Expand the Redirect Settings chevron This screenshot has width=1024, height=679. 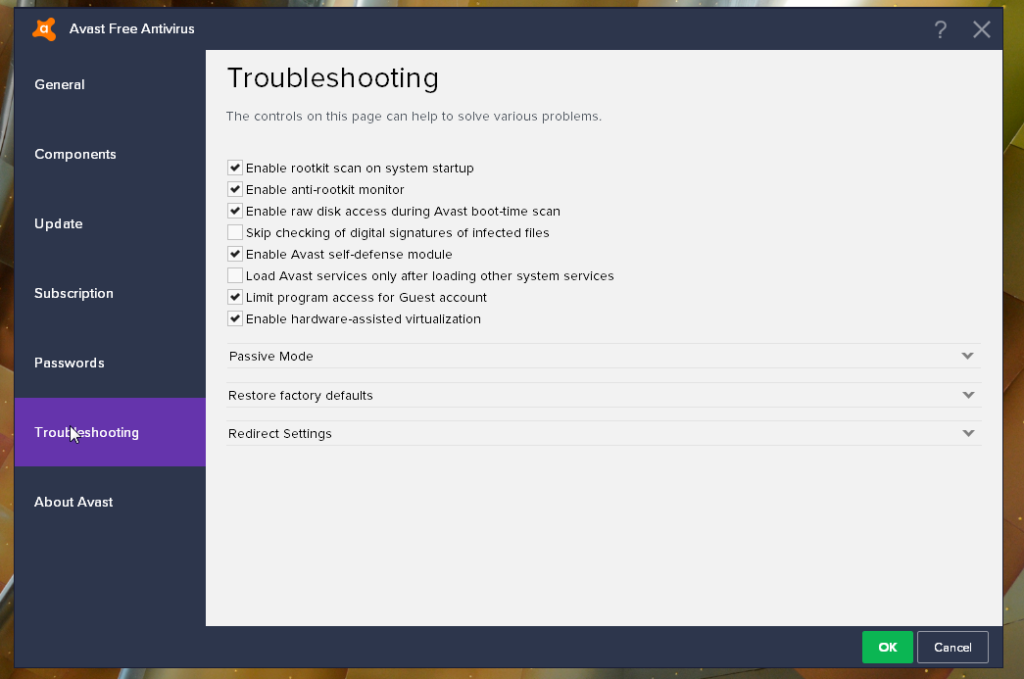pos(968,434)
